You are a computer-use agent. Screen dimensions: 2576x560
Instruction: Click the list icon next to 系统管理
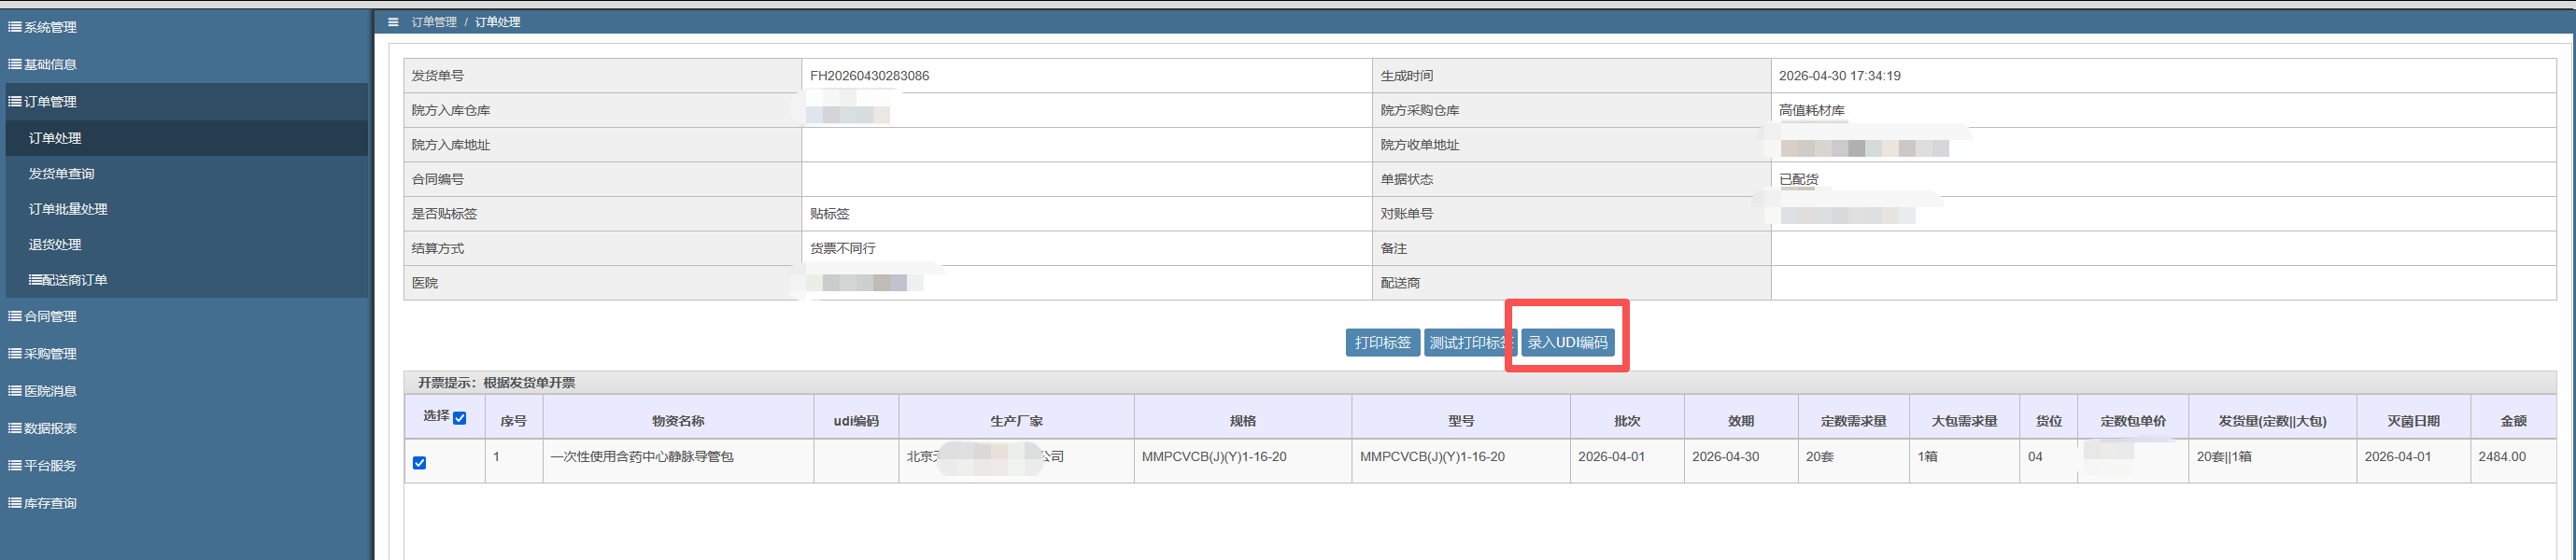15,27
